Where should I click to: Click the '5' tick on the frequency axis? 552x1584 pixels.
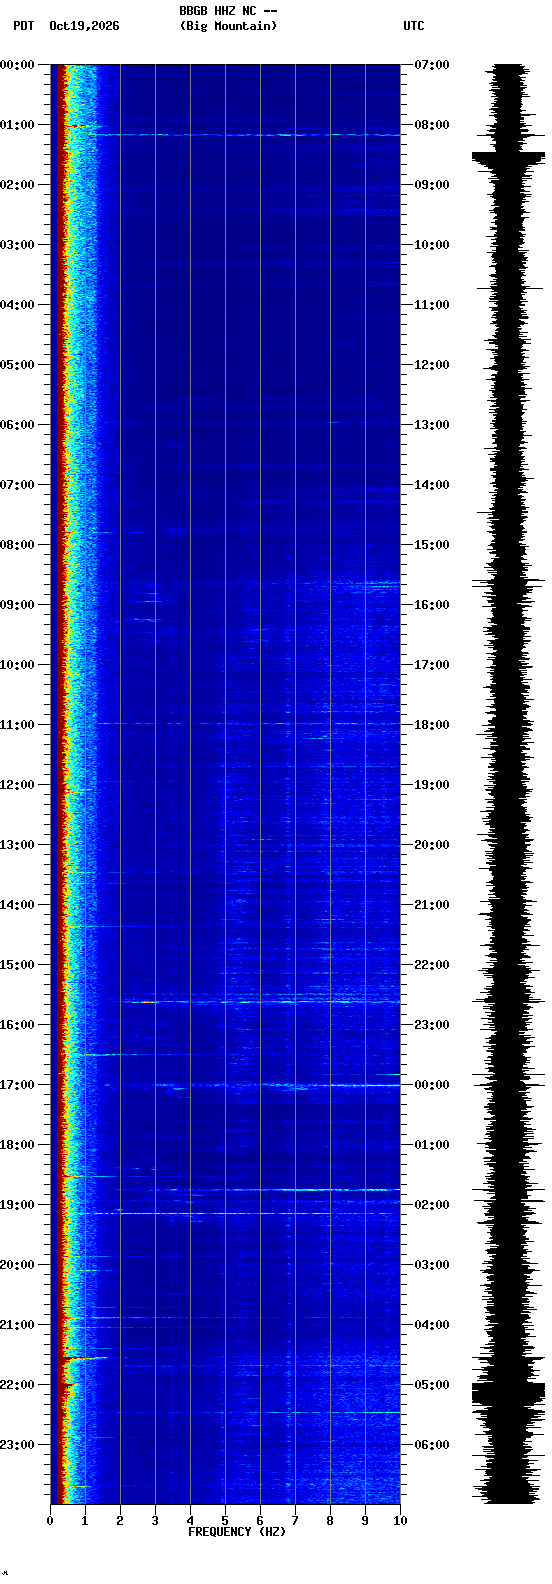tap(225, 1521)
